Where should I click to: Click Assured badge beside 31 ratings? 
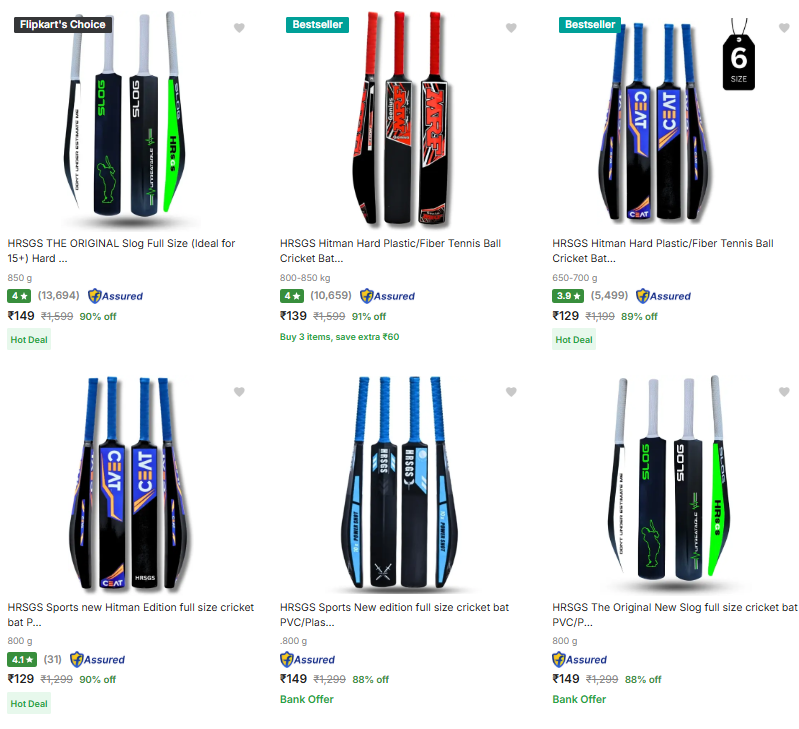pyautogui.click(x=97, y=660)
